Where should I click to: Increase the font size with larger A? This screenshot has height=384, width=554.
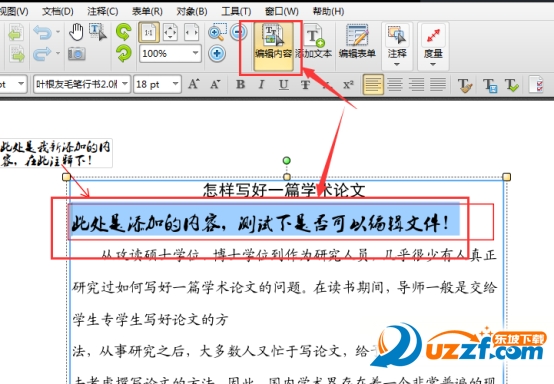tap(194, 84)
